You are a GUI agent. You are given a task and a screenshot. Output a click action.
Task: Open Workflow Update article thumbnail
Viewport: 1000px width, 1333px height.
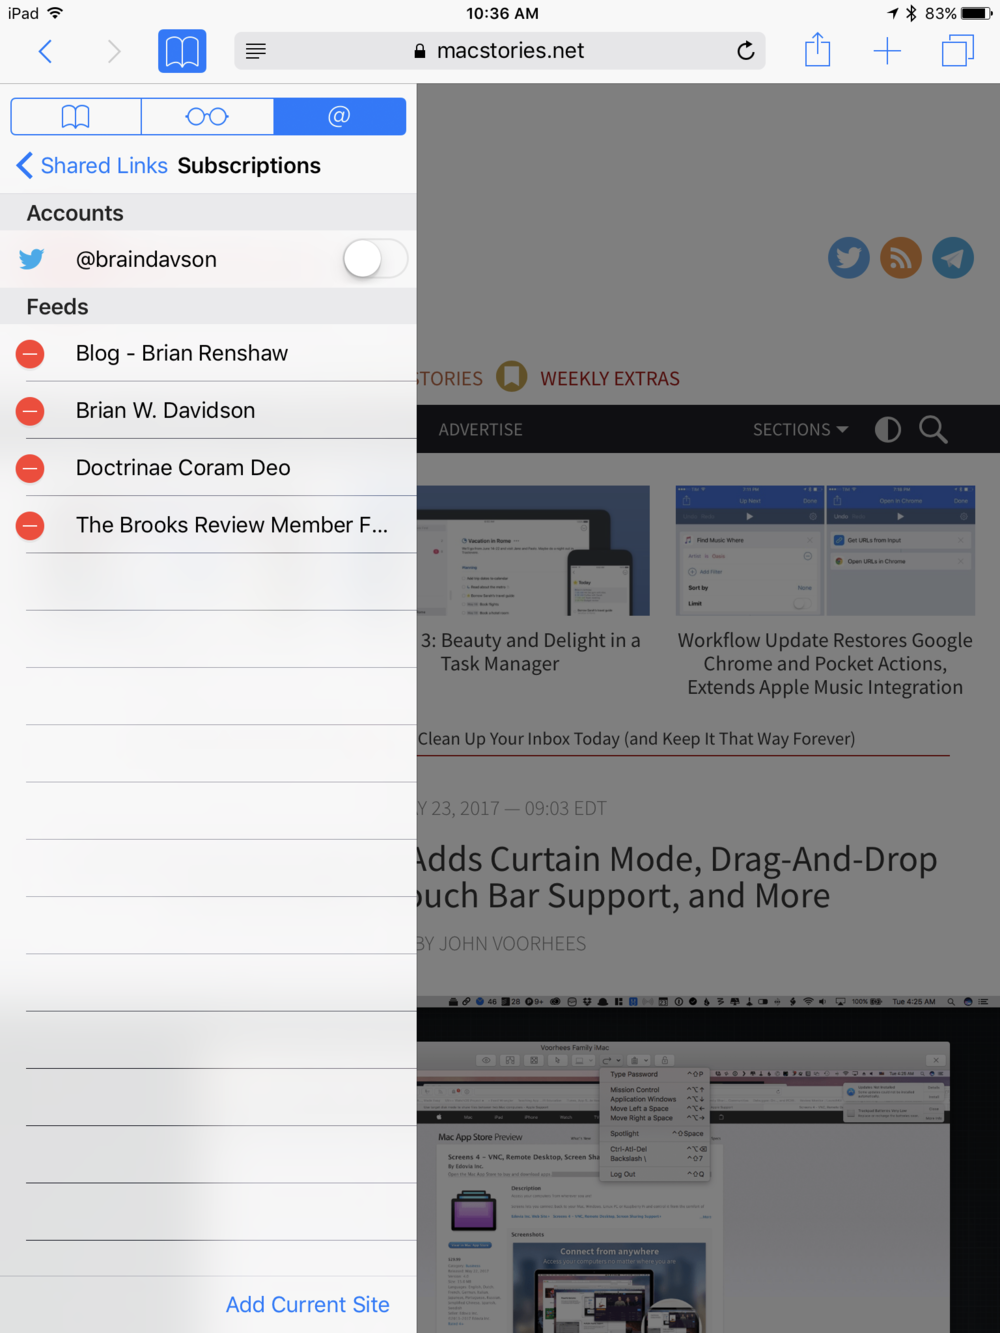click(825, 550)
